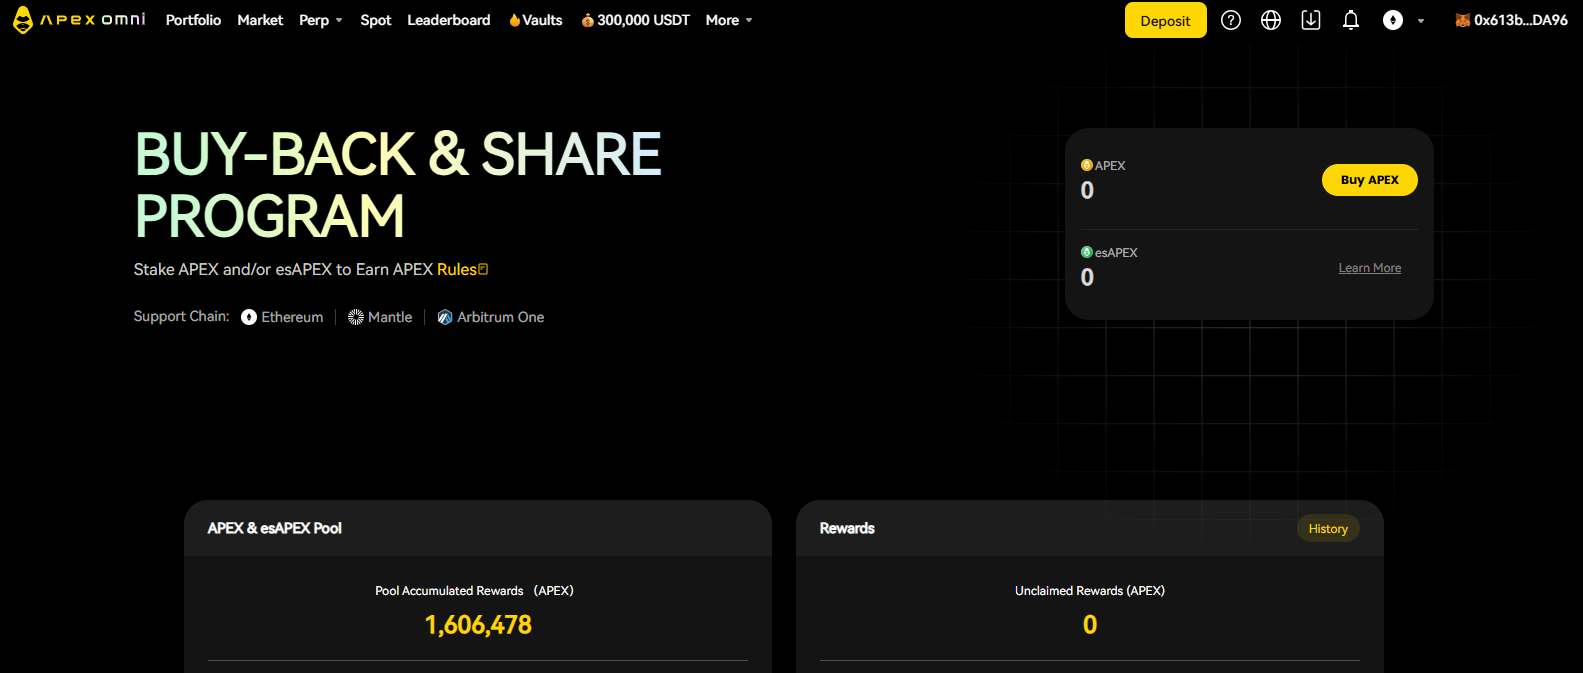Click the ApeX Omni logo
Image resolution: width=1583 pixels, height=673 pixels.
[78, 20]
